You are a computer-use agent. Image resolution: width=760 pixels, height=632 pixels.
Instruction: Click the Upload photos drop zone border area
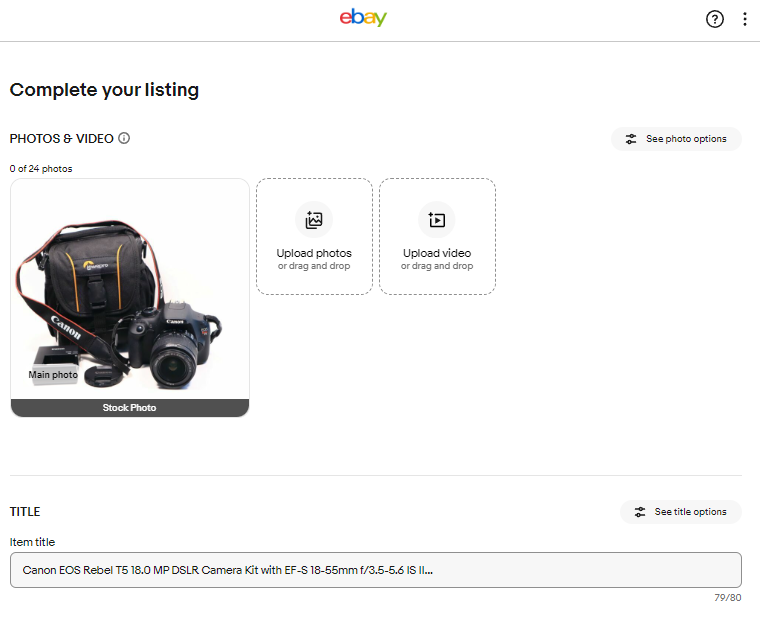(314, 236)
